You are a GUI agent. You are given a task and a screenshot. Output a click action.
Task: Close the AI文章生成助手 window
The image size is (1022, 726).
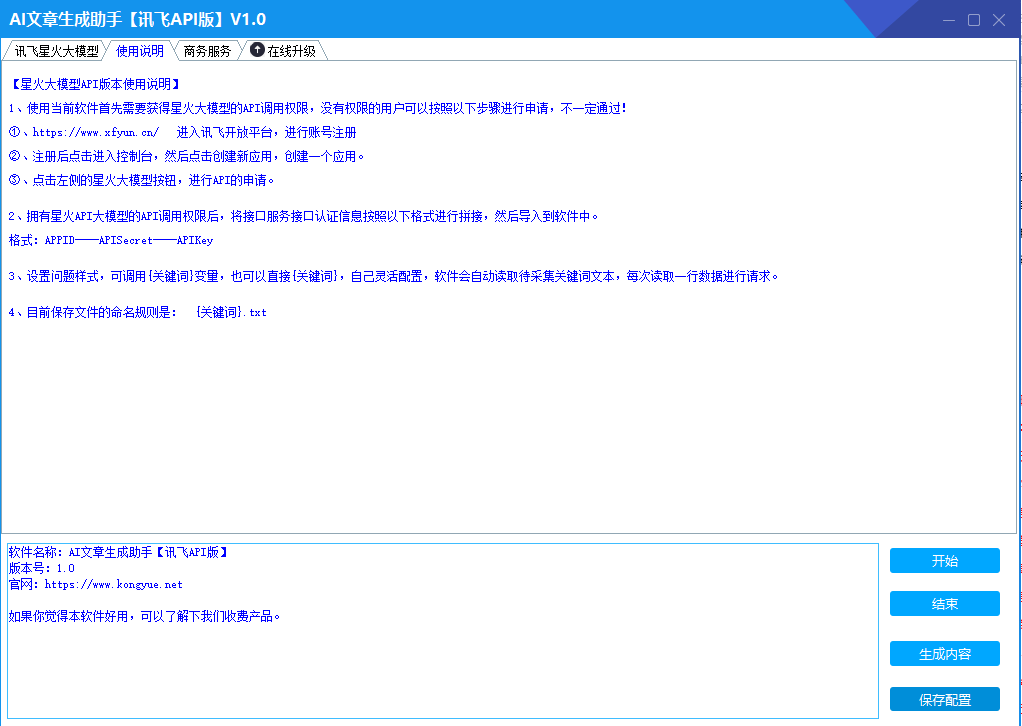(999, 20)
